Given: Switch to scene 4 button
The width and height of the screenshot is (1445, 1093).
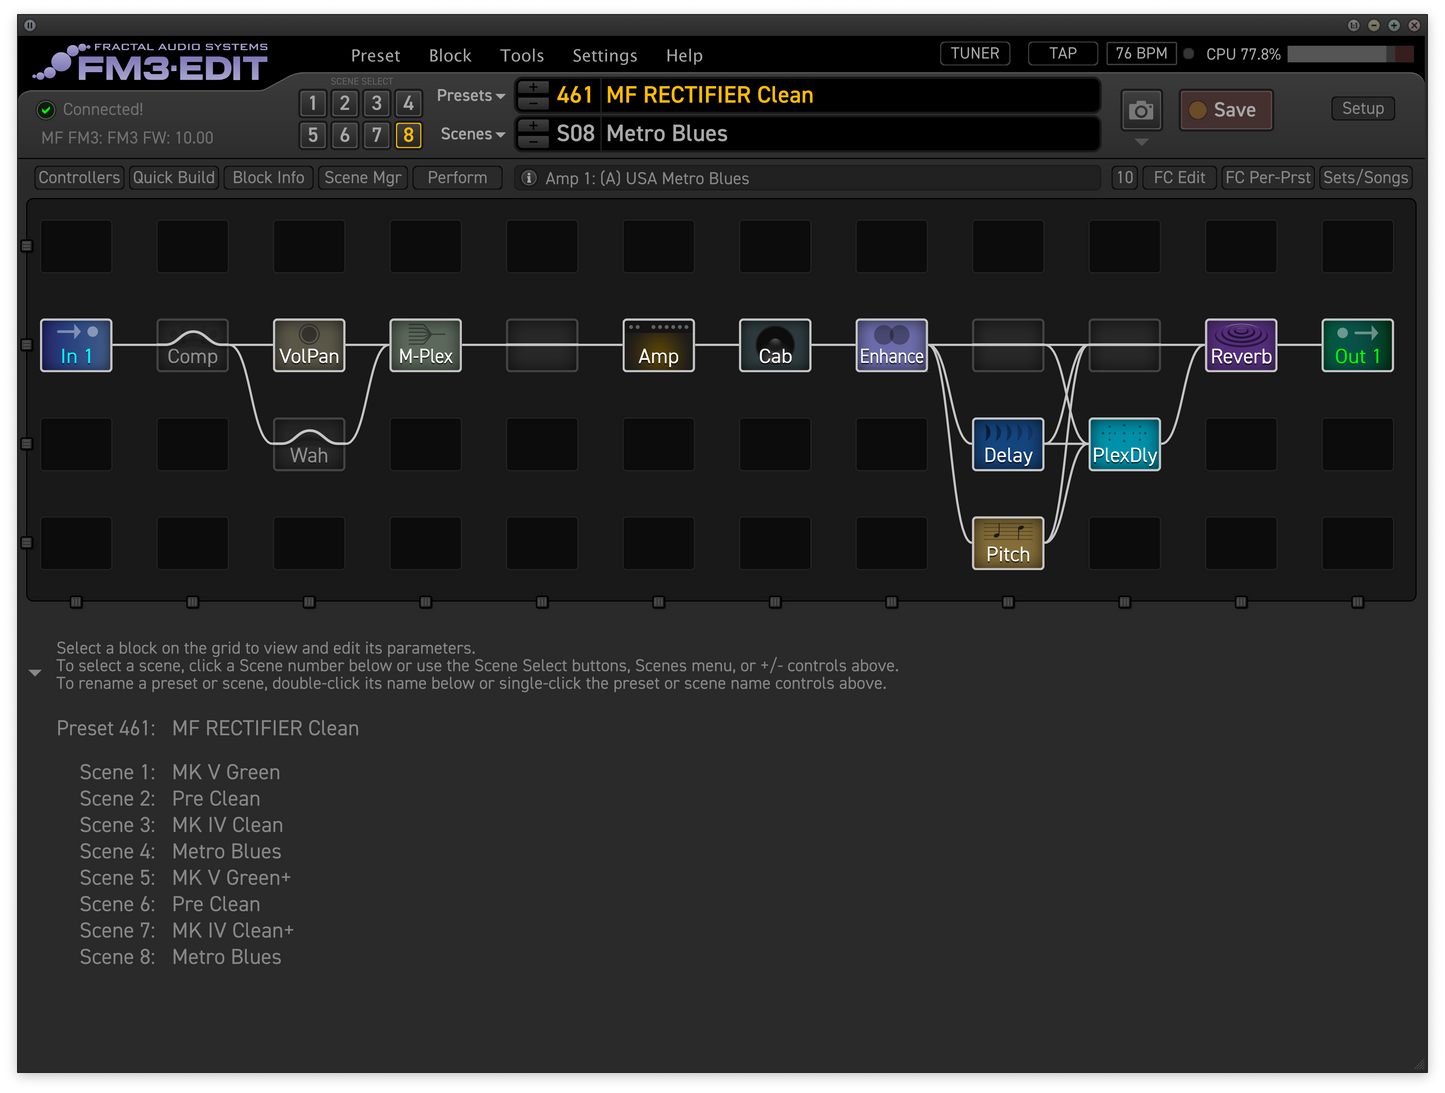Looking at the screenshot, I should pos(408,103).
